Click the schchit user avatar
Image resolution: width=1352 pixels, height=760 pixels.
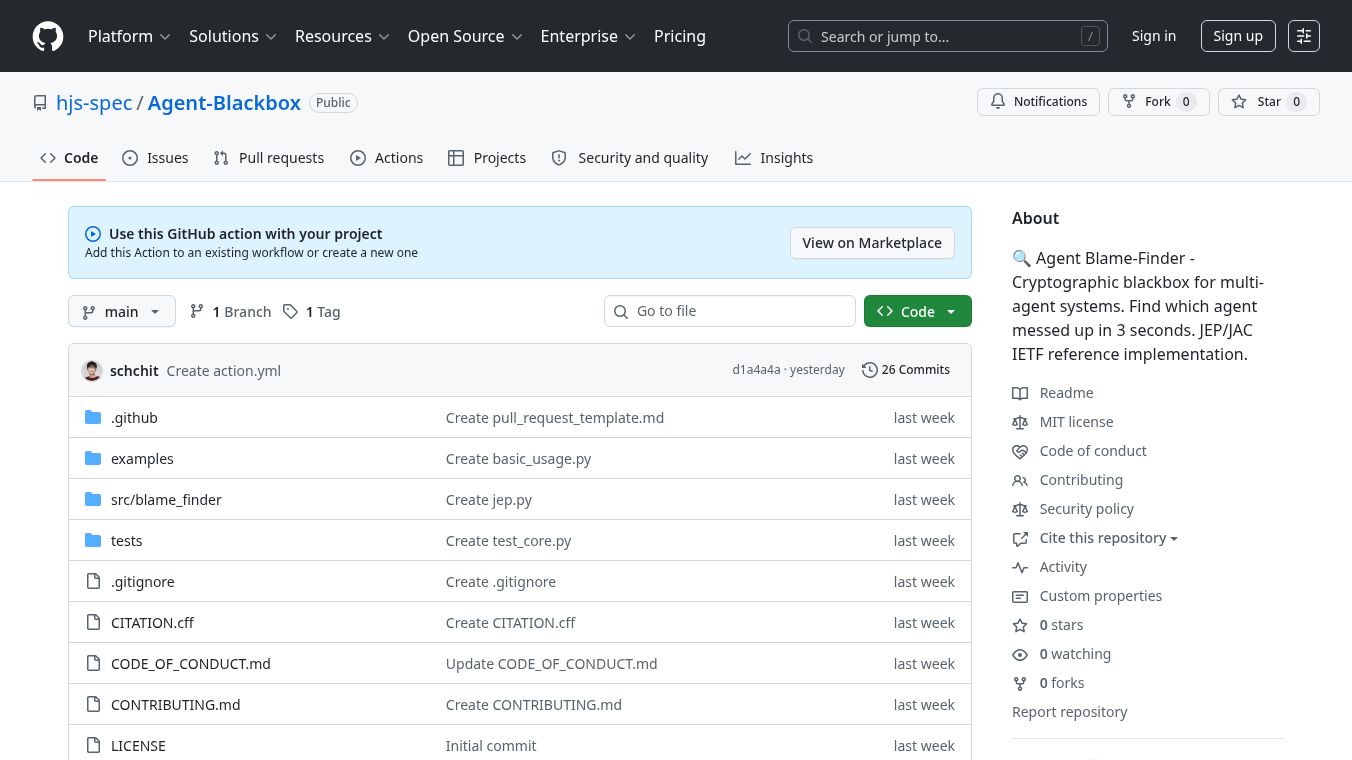tap(92, 370)
